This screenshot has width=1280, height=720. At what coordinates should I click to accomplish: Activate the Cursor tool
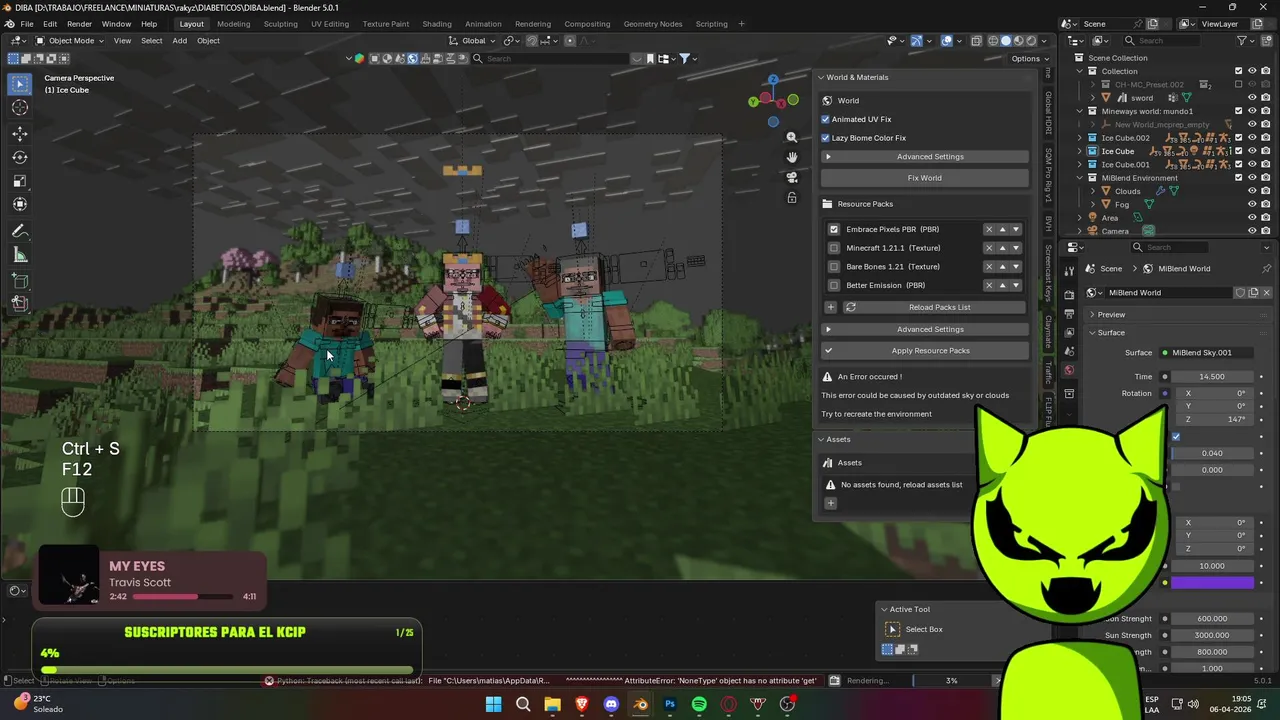[x=20, y=108]
